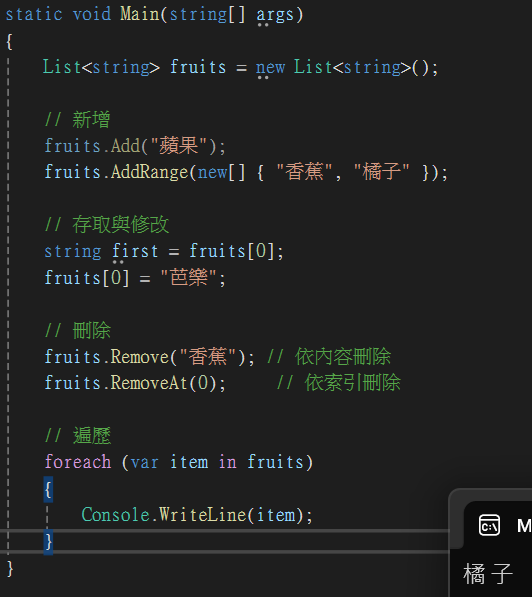Click the "芭樂" string literal
The width and height of the screenshot is (532, 597).
[x=188, y=278]
